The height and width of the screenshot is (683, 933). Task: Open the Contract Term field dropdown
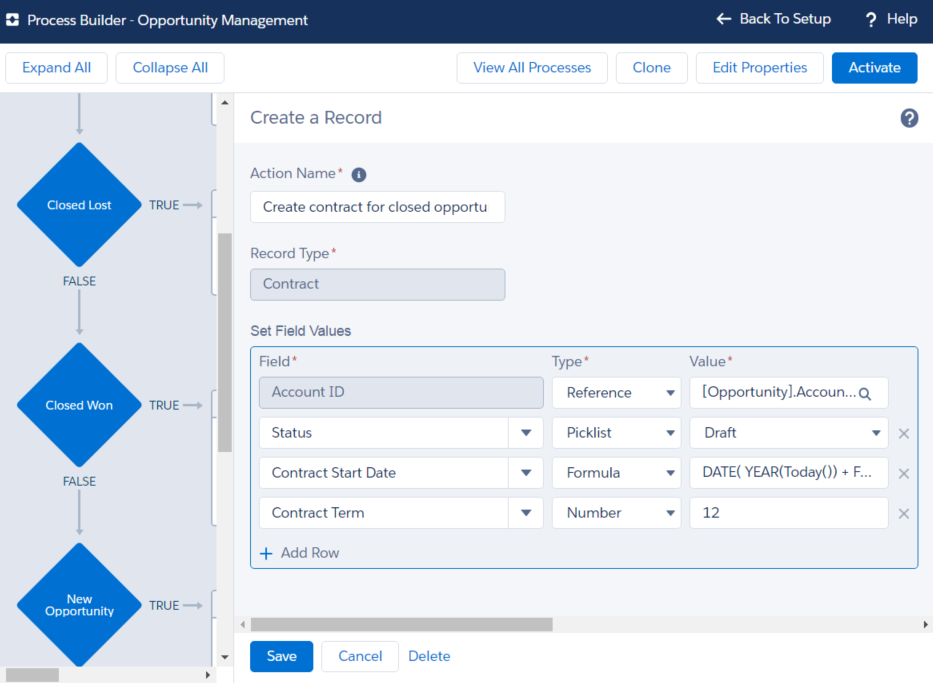pos(525,513)
